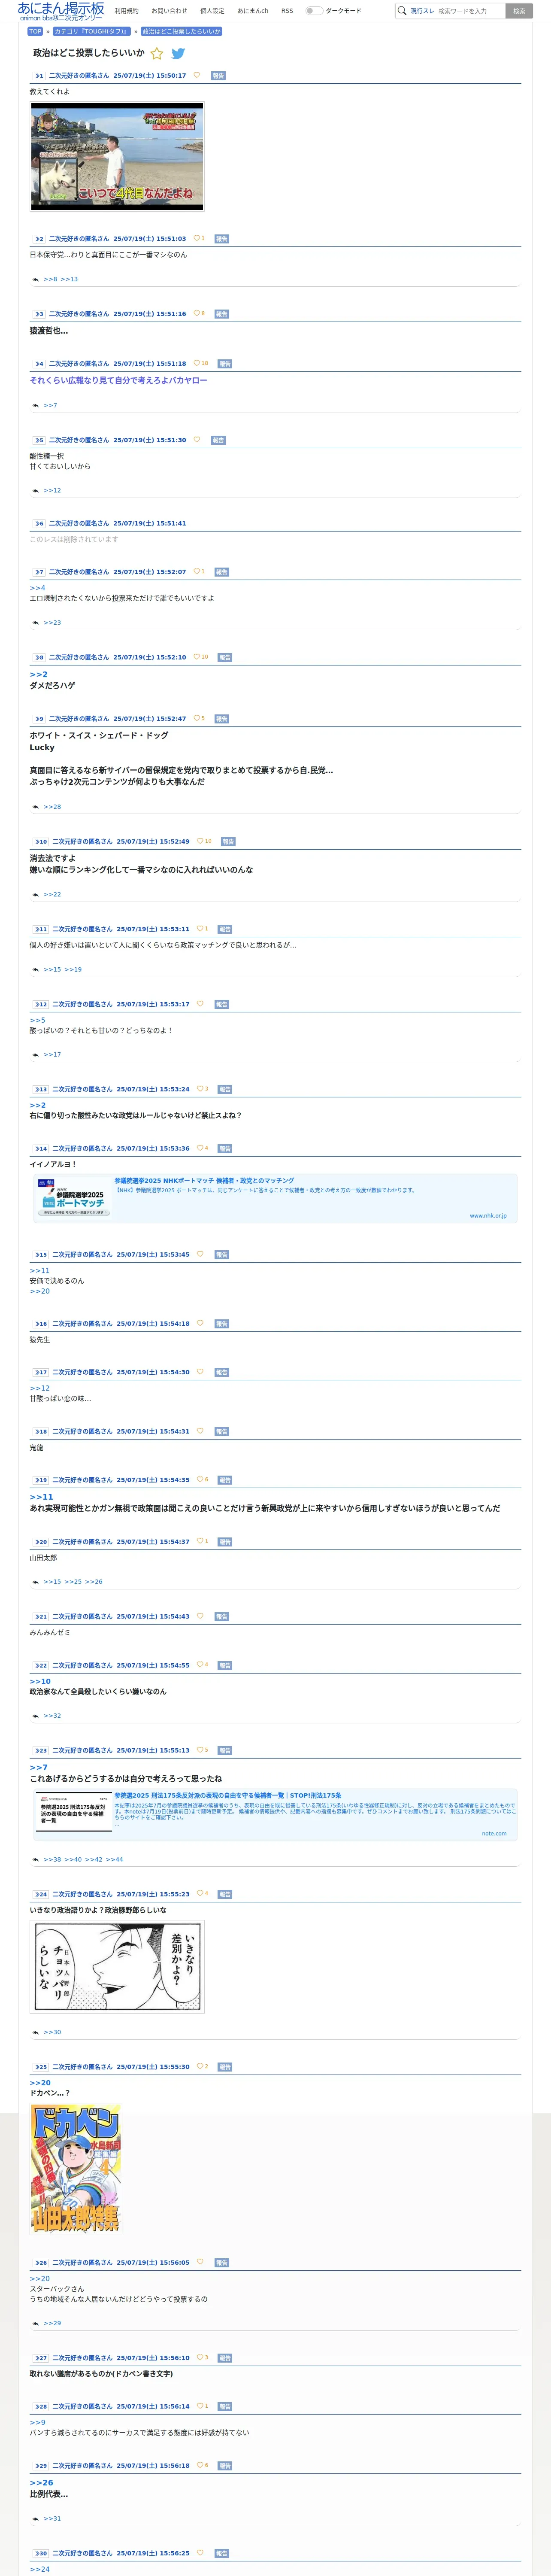Click the heart icon on post 30
Screen dimensions: 551x2576
[x=200, y=2553]
